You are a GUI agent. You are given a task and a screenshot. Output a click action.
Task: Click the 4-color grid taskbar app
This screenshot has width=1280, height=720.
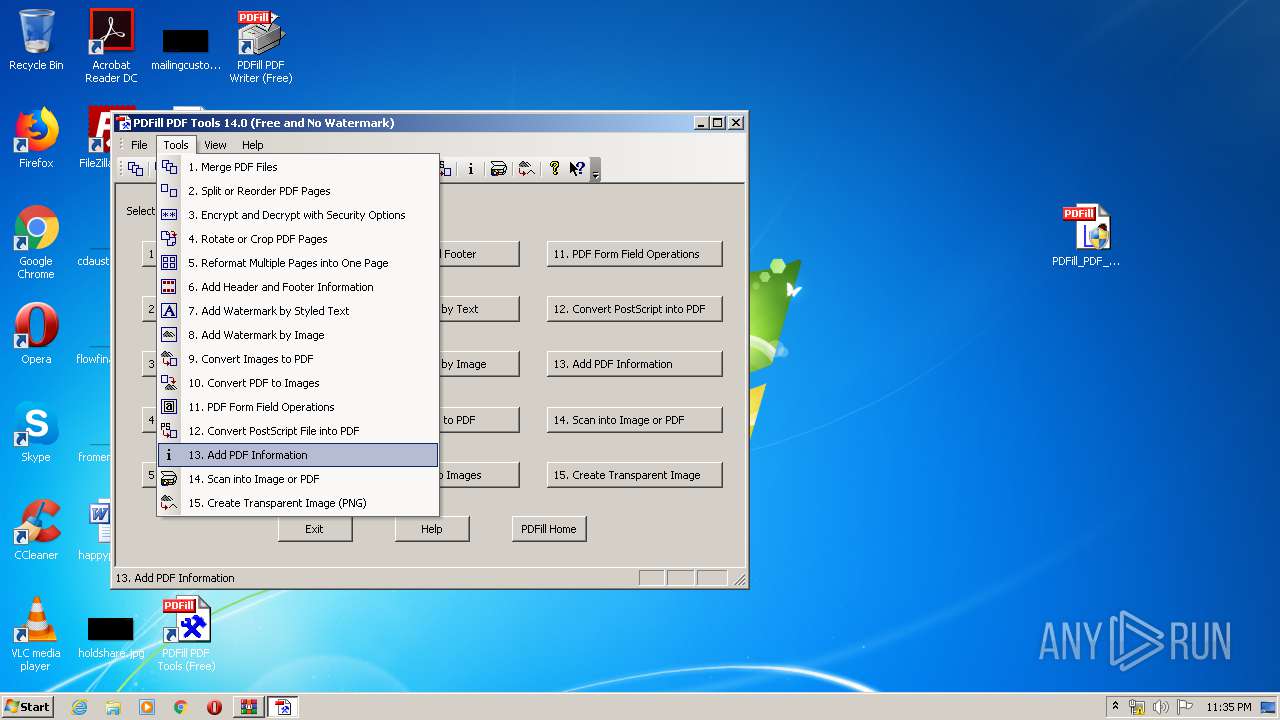coord(248,707)
